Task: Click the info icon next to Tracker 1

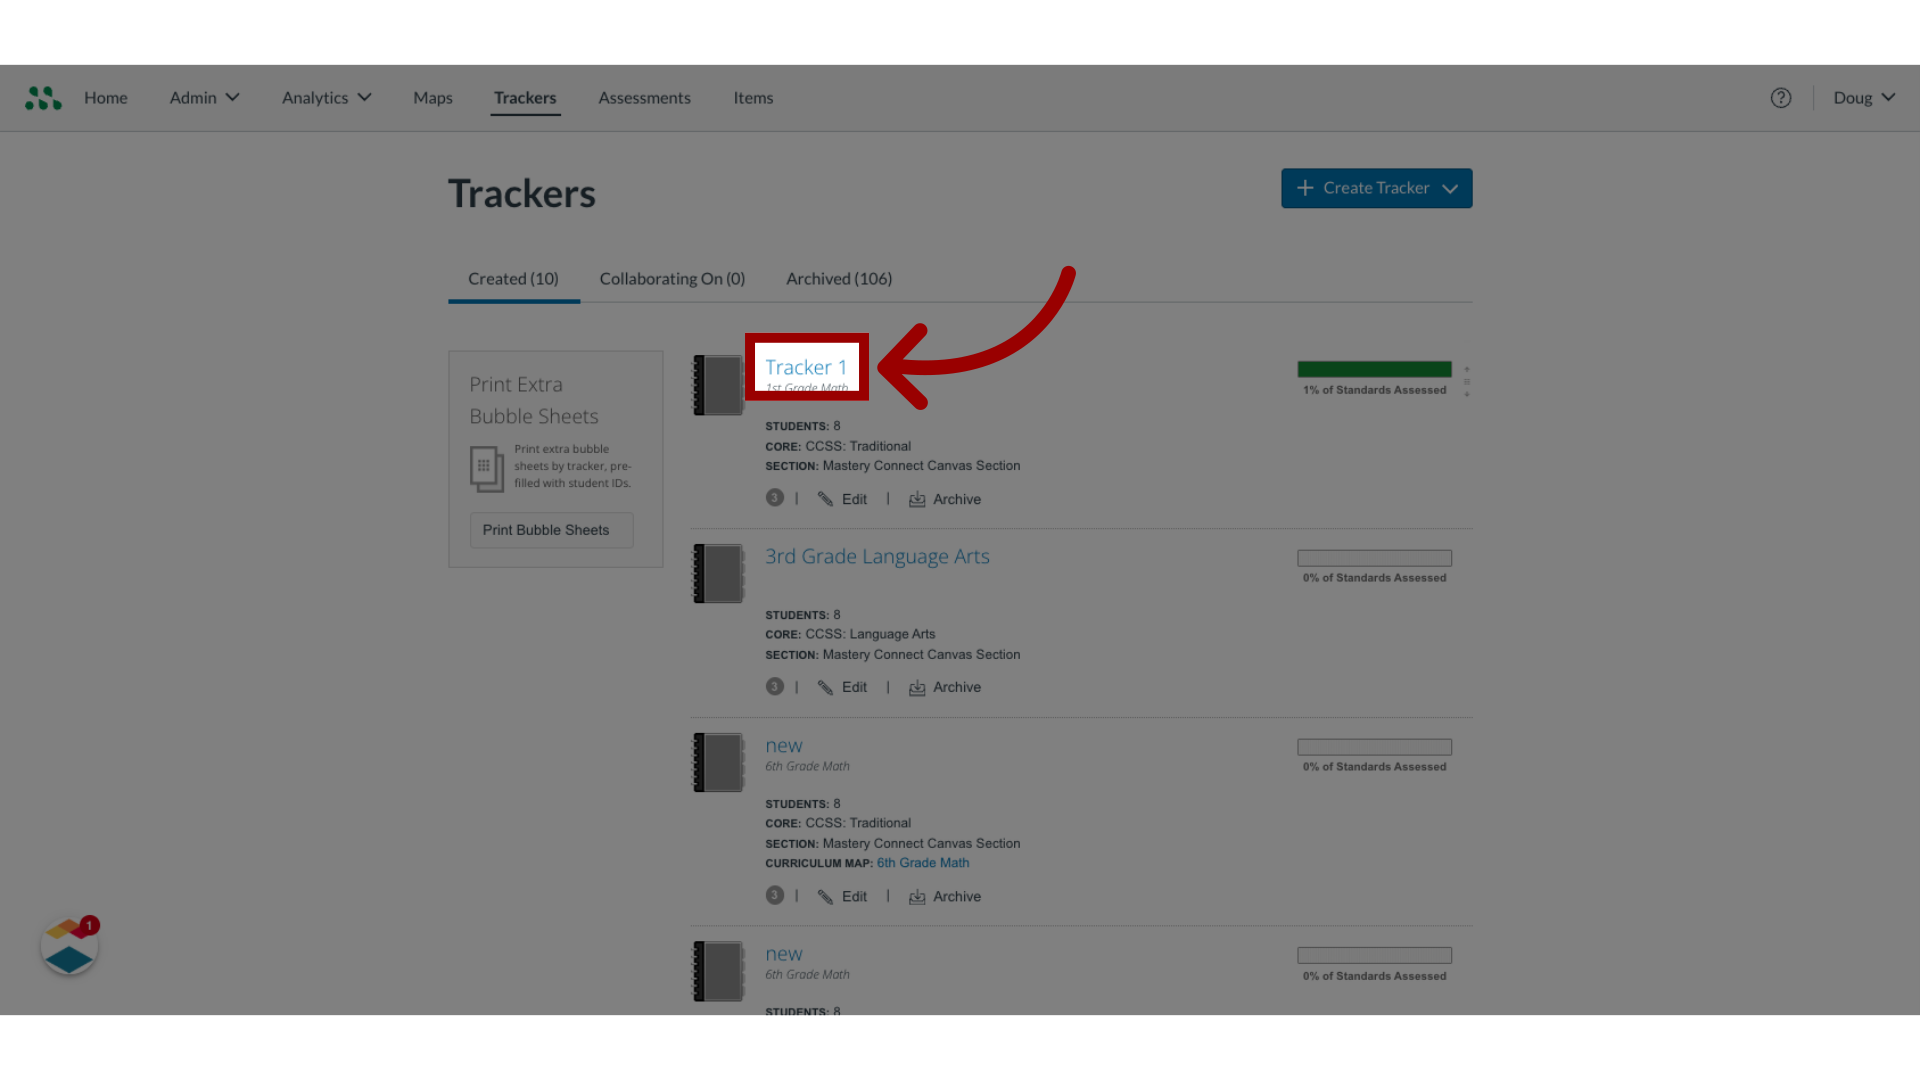Action: (774, 497)
